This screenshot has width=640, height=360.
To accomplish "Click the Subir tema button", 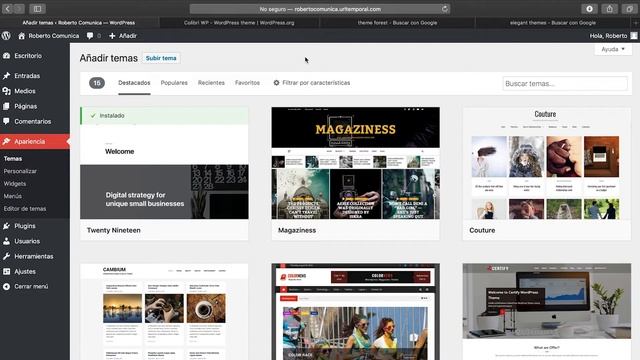I will (x=161, y=58).
